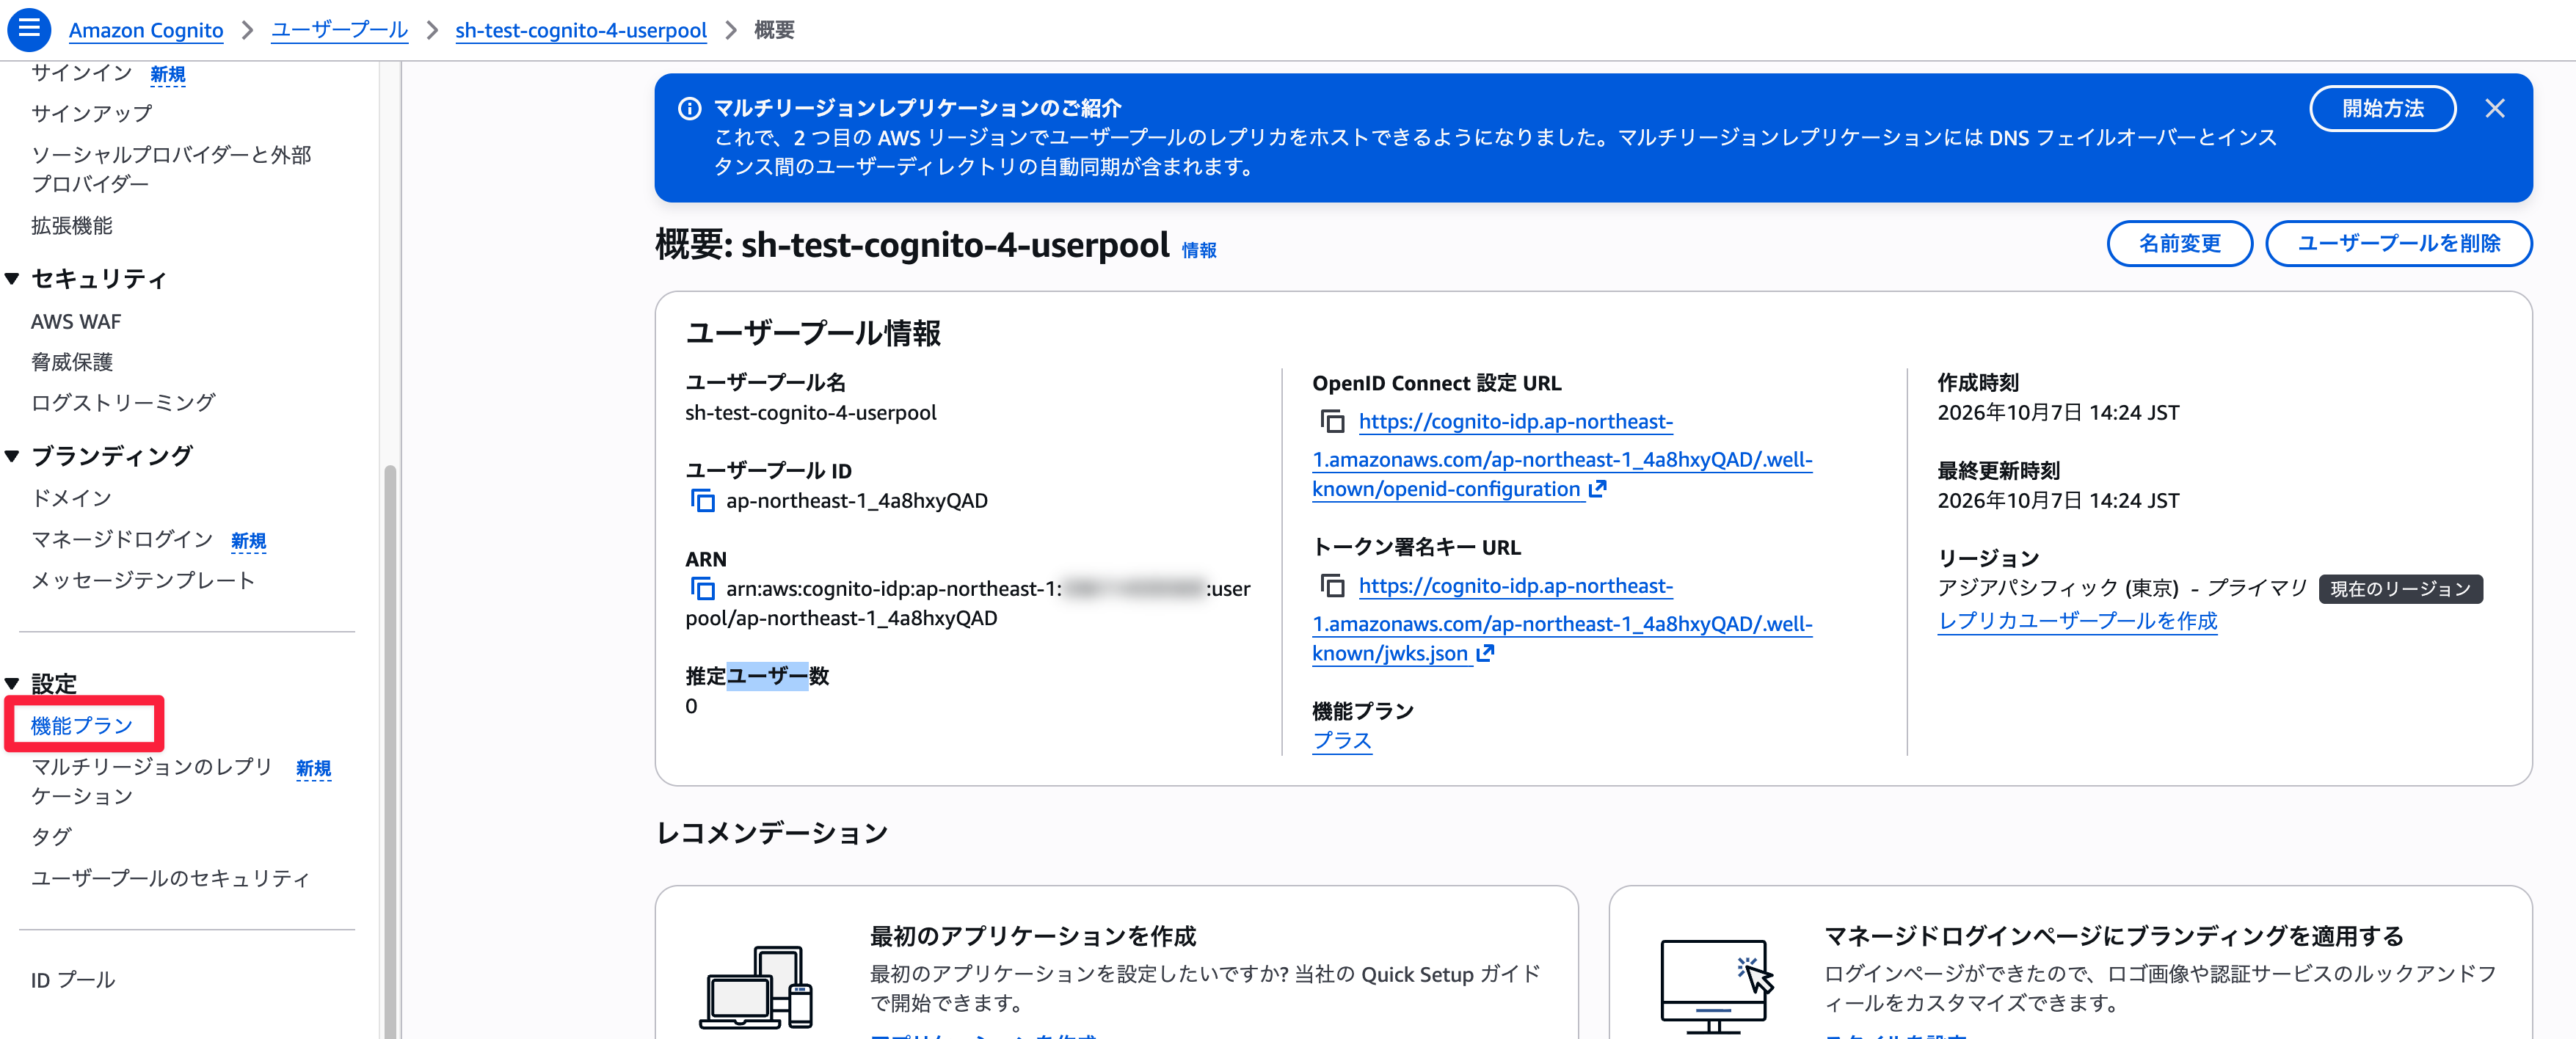Viewport: 2576px width, 1039px height.
Task: Copy the token signing key URL
Action: coord(1332,585)
